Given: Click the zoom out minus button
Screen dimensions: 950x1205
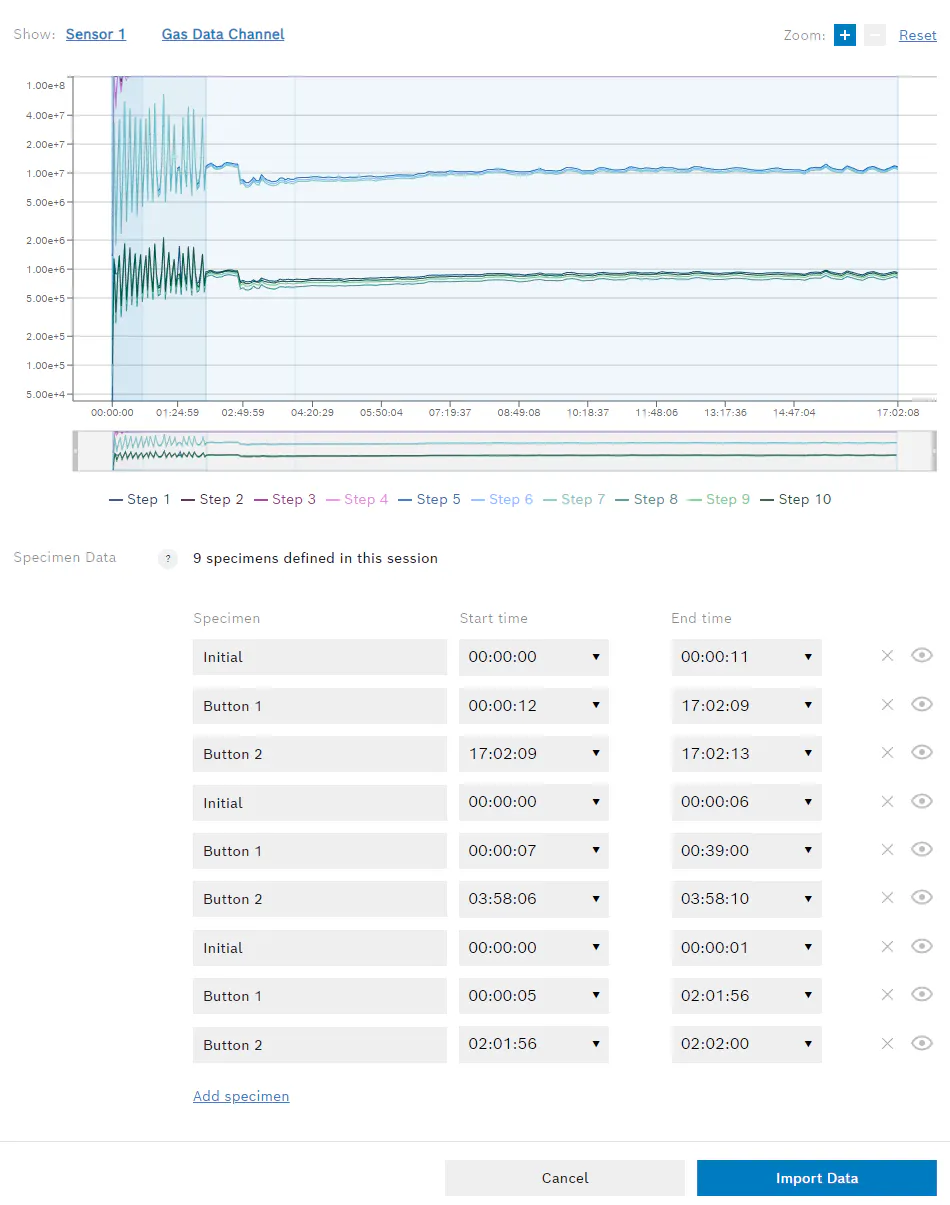Looking at the screenshot, I should point(875,35).
